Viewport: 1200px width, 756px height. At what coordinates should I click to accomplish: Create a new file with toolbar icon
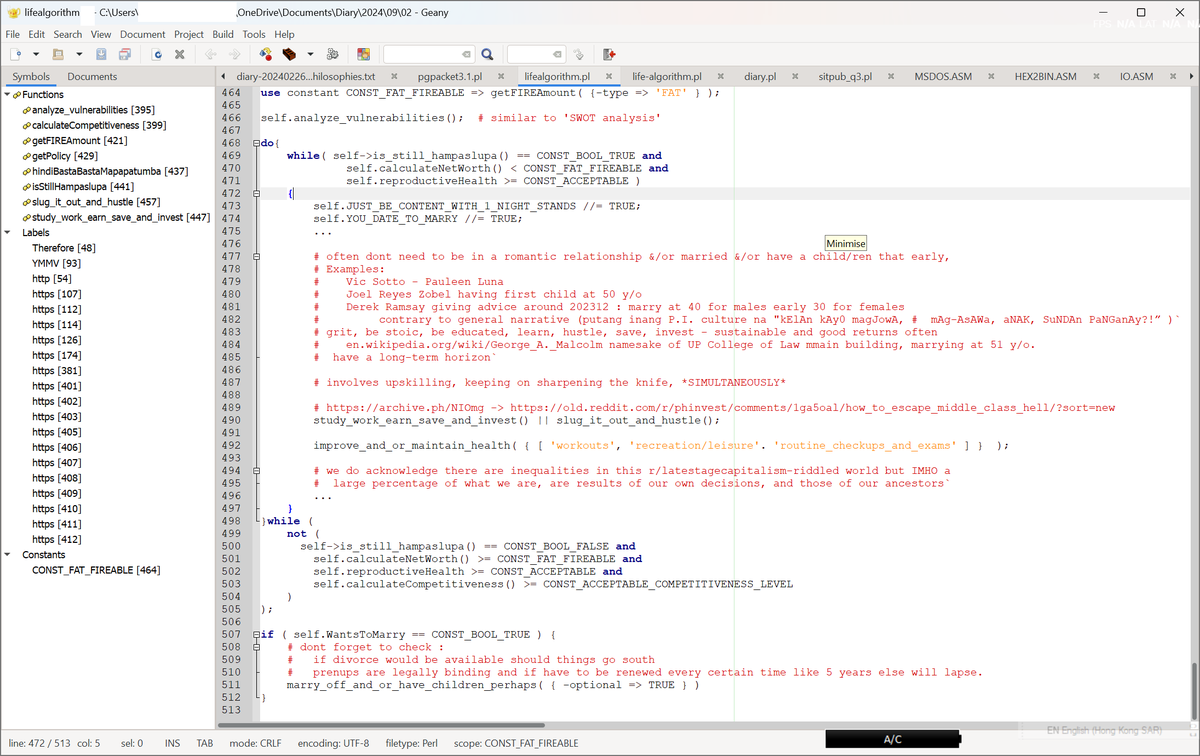[17, 54]
